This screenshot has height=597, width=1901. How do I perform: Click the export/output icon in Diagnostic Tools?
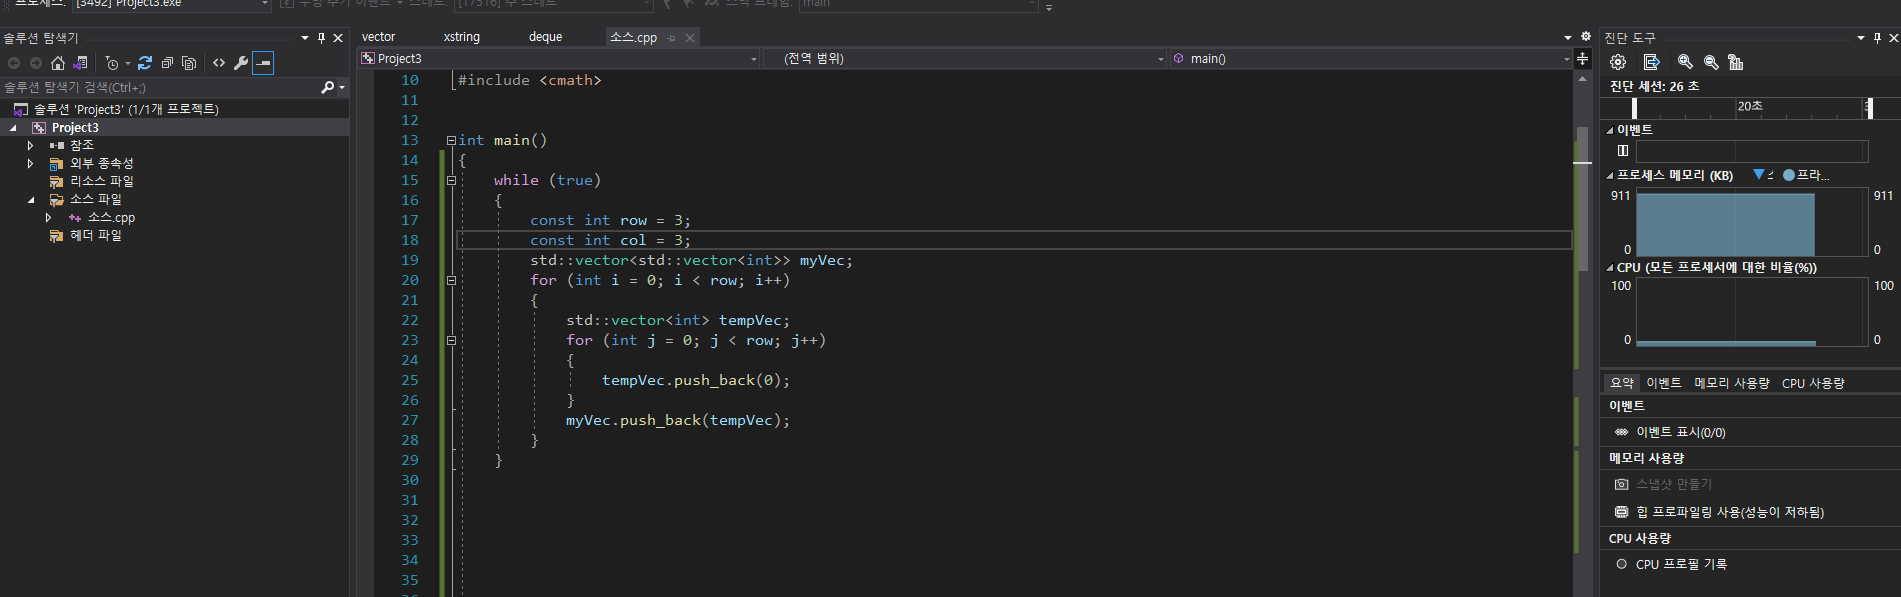coord(1651,62)
